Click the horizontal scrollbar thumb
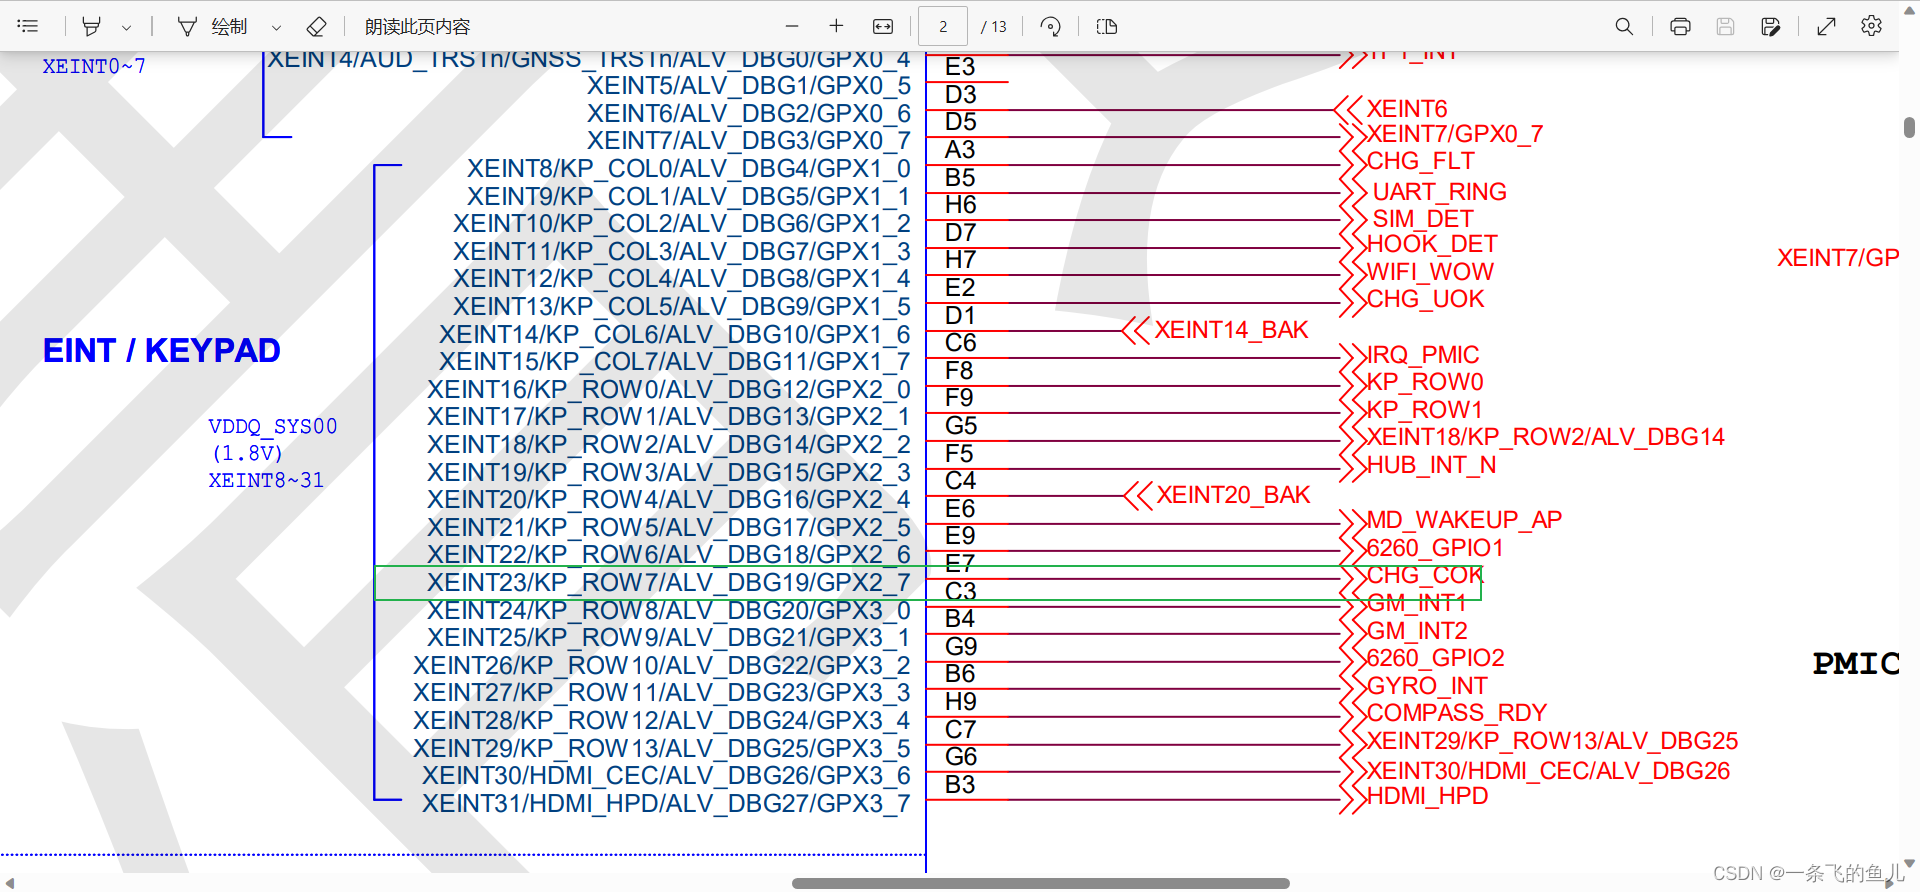Viewport: 1920px width, 892px height. coord(1040,884)
